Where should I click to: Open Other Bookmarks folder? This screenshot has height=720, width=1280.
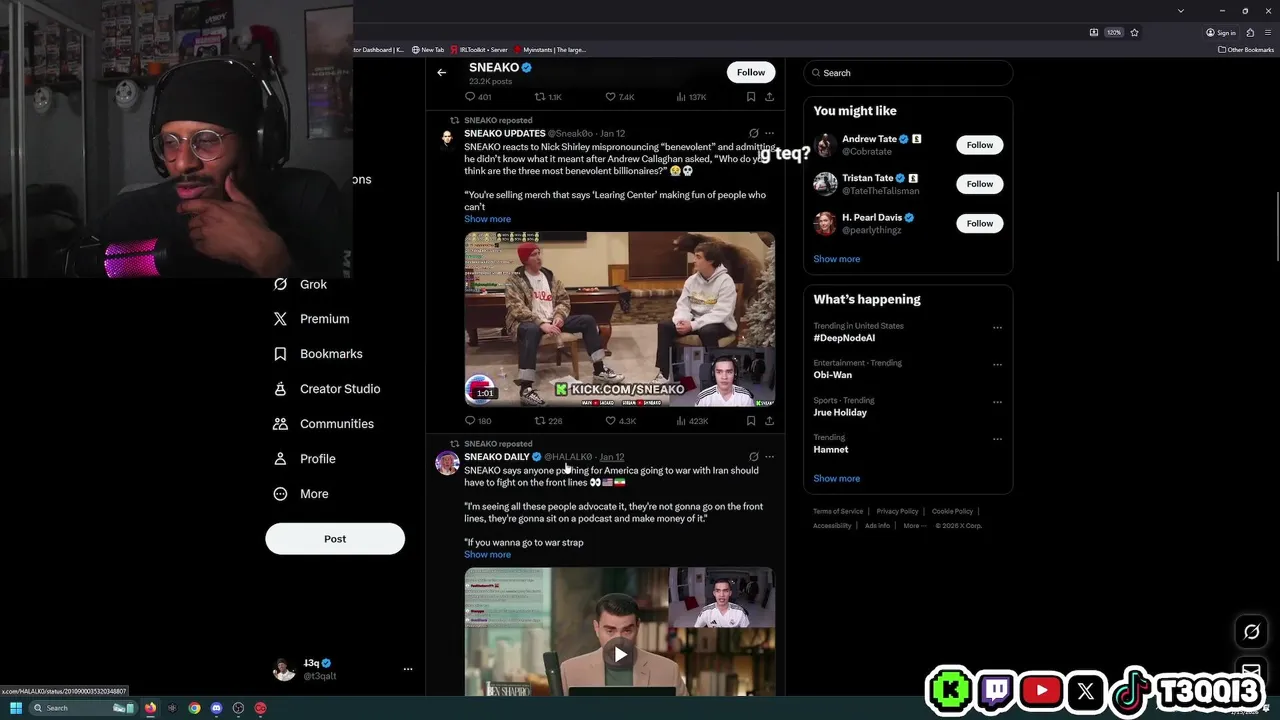tap(1245, 49)
